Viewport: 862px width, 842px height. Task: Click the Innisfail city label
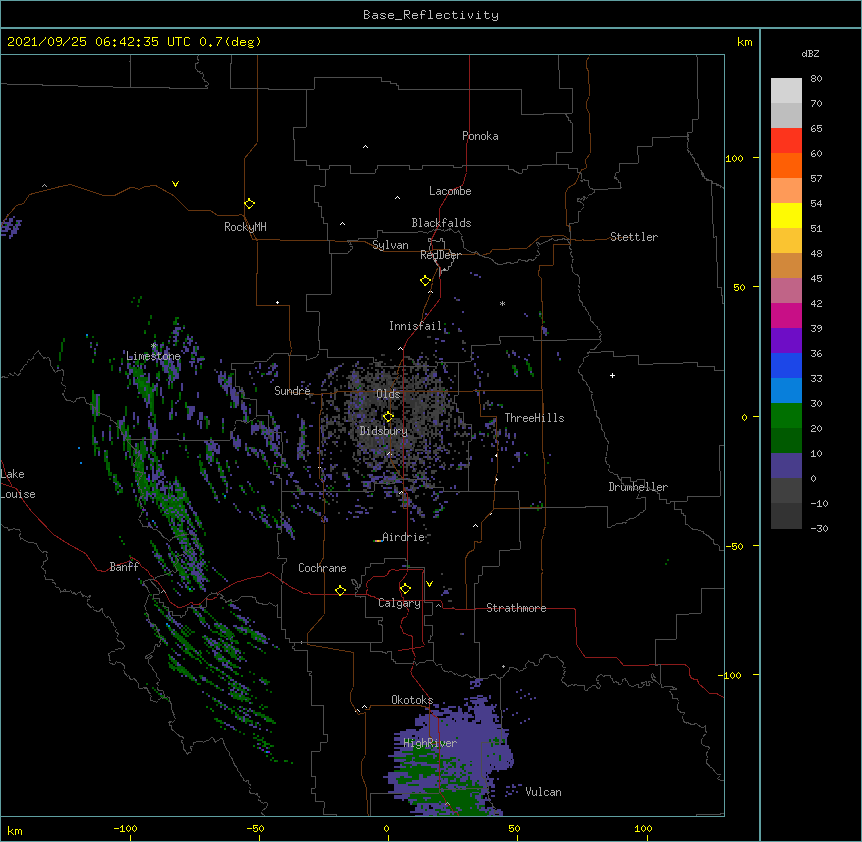[x=415, y=326]
